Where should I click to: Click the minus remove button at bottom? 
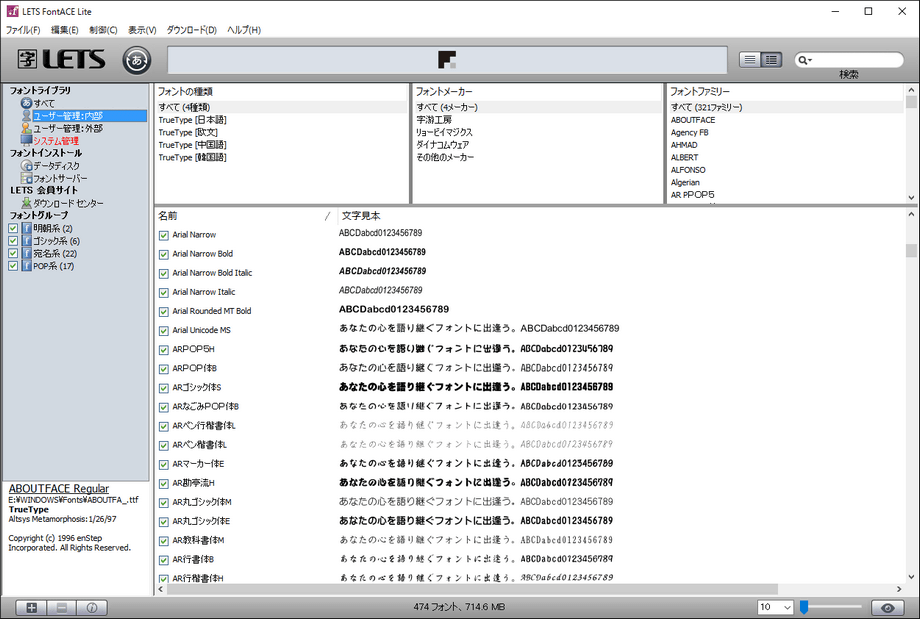point(62,608)
